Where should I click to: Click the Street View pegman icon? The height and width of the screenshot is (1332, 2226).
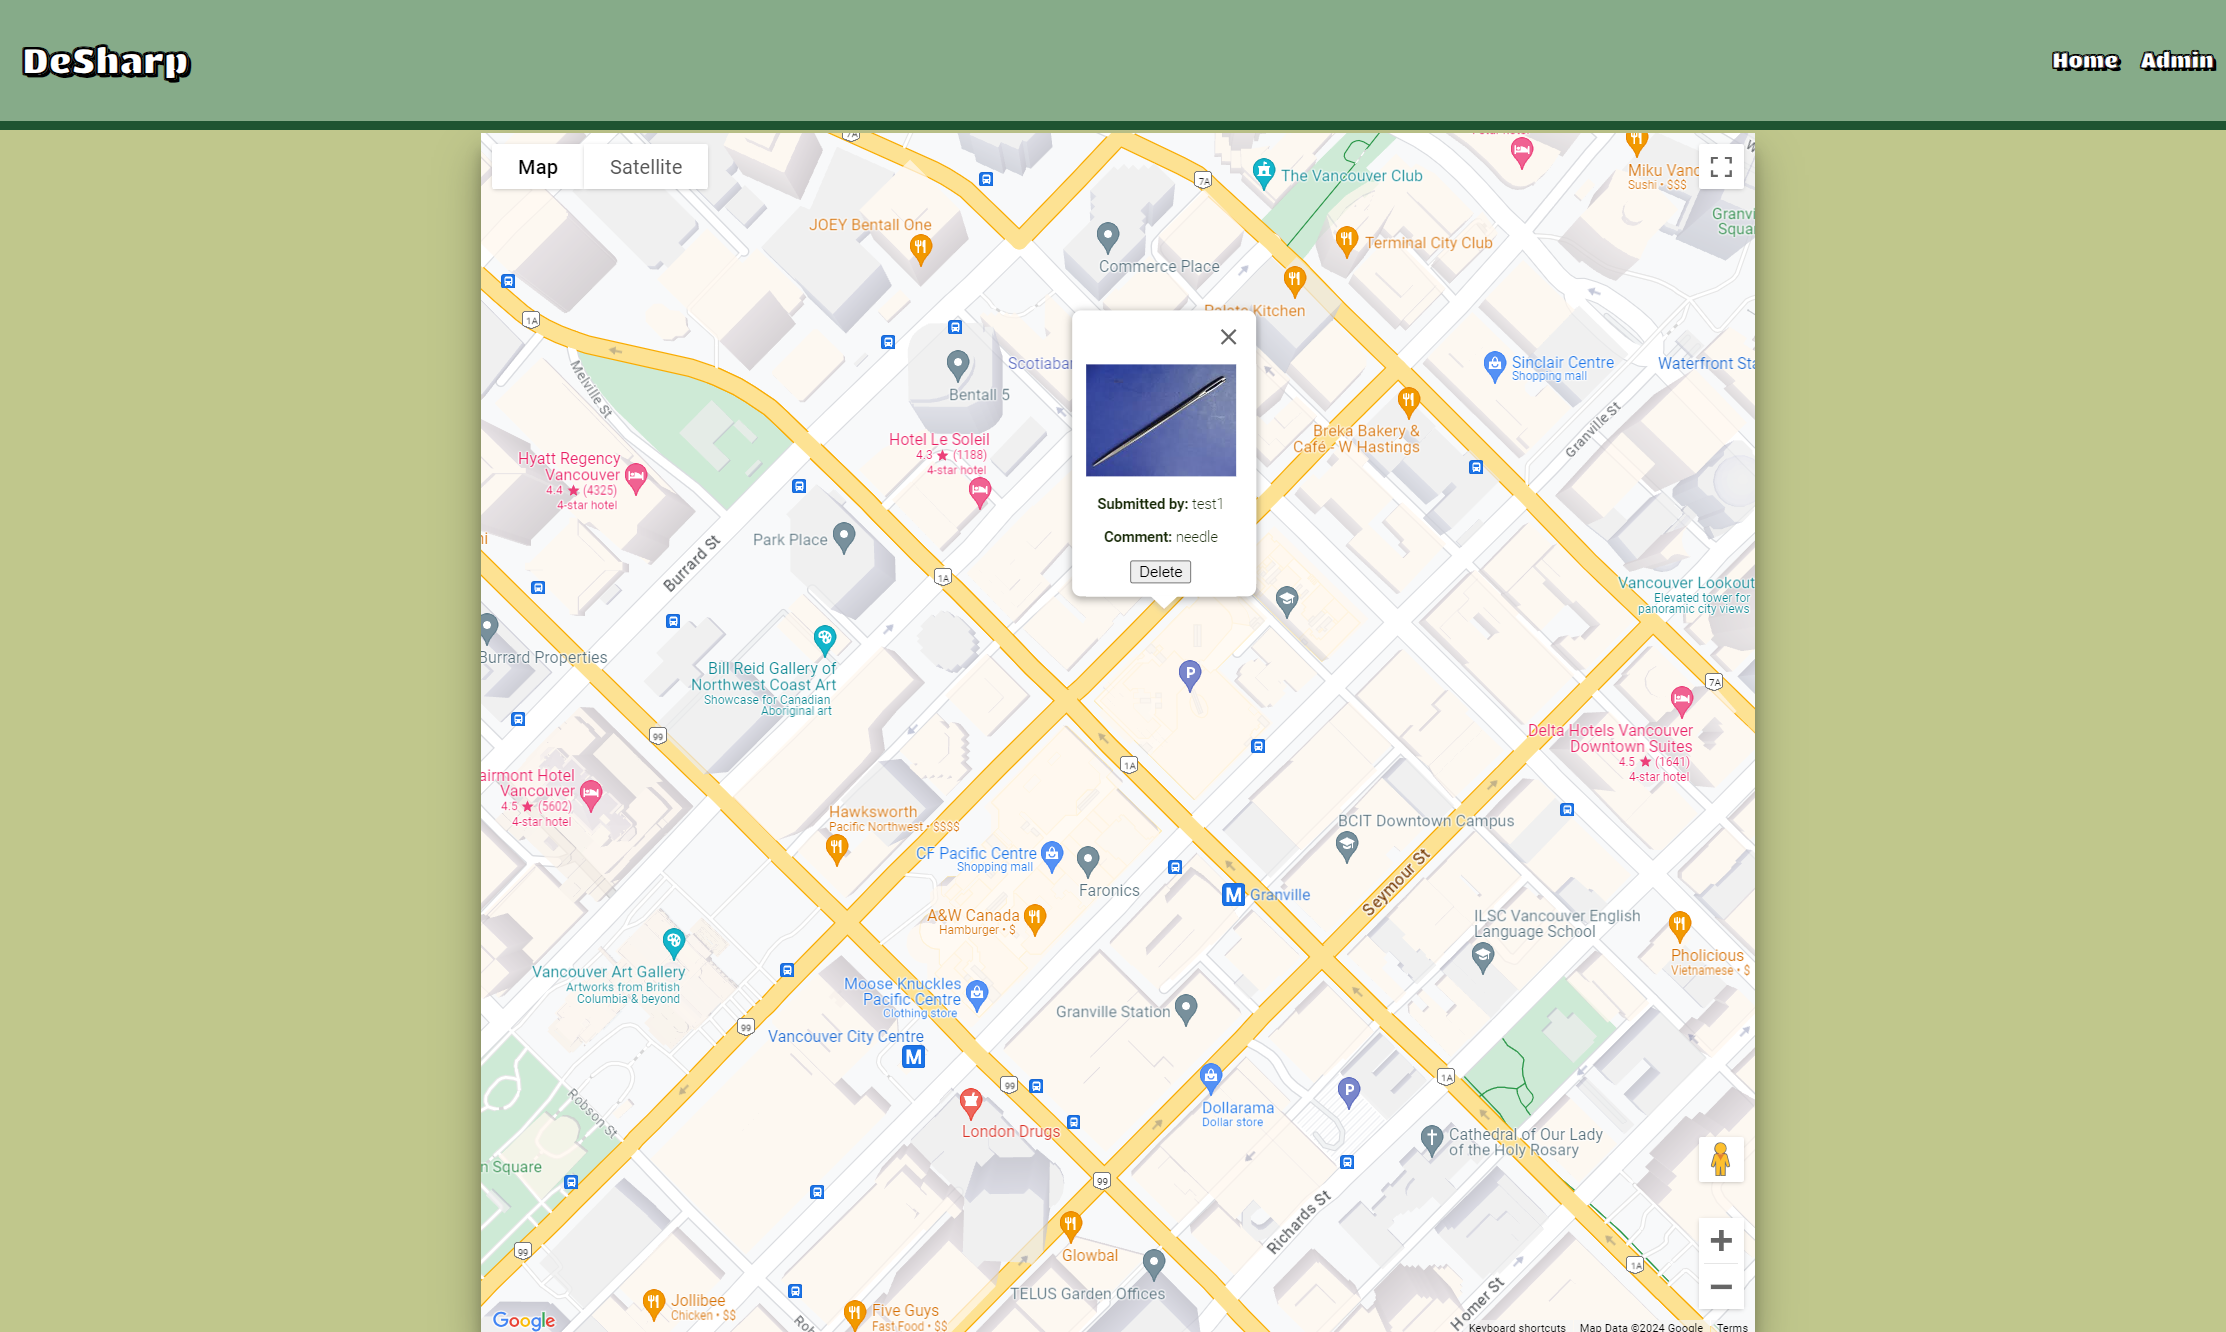click(1720, 1159)
